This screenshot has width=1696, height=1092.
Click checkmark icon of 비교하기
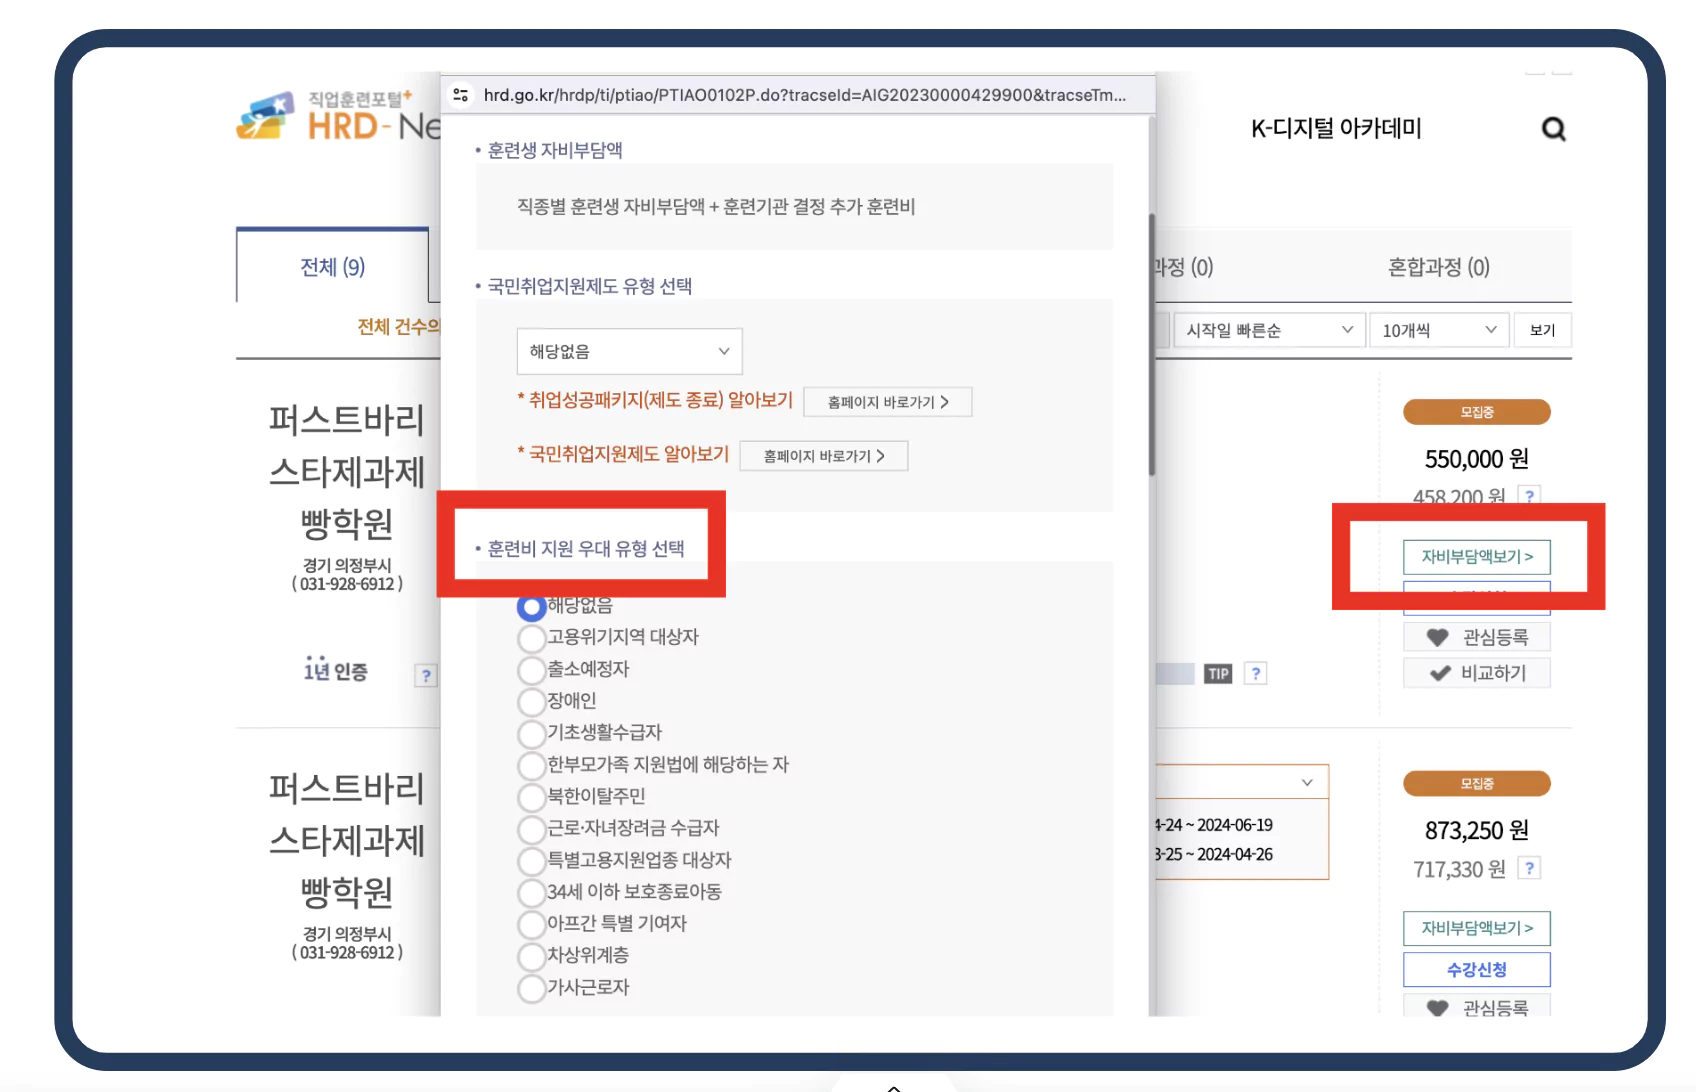1440,673
